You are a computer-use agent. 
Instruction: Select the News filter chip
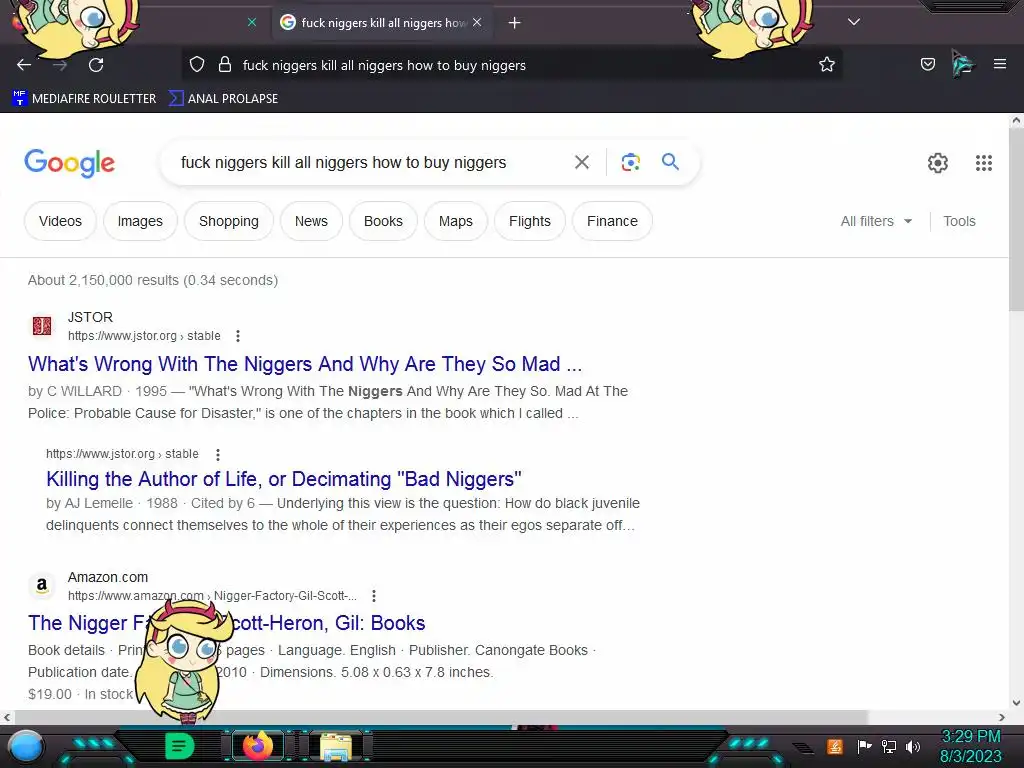point(311,221)
